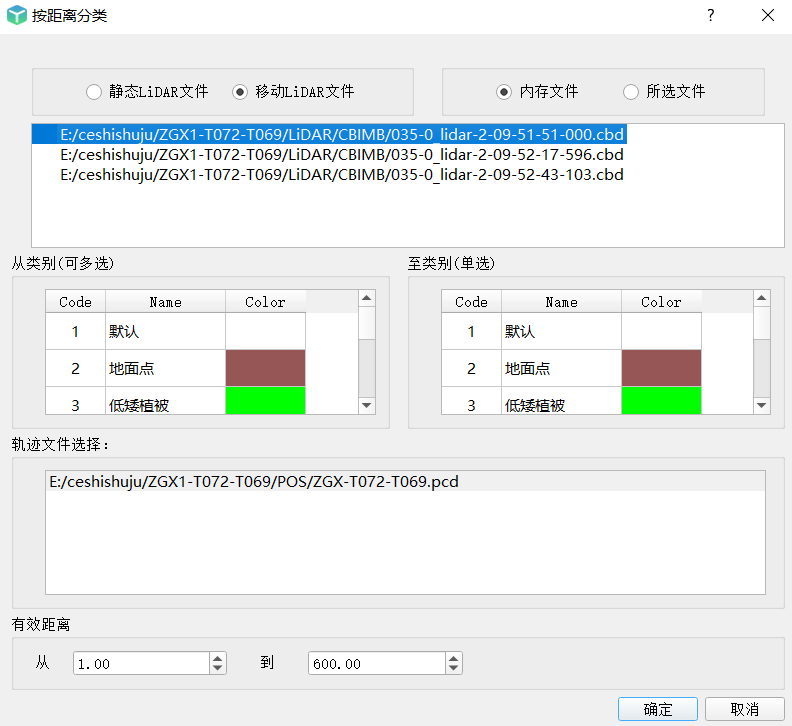Click Name header in 至类别 table
Screen dimensions: 792x726
[561, 302]
